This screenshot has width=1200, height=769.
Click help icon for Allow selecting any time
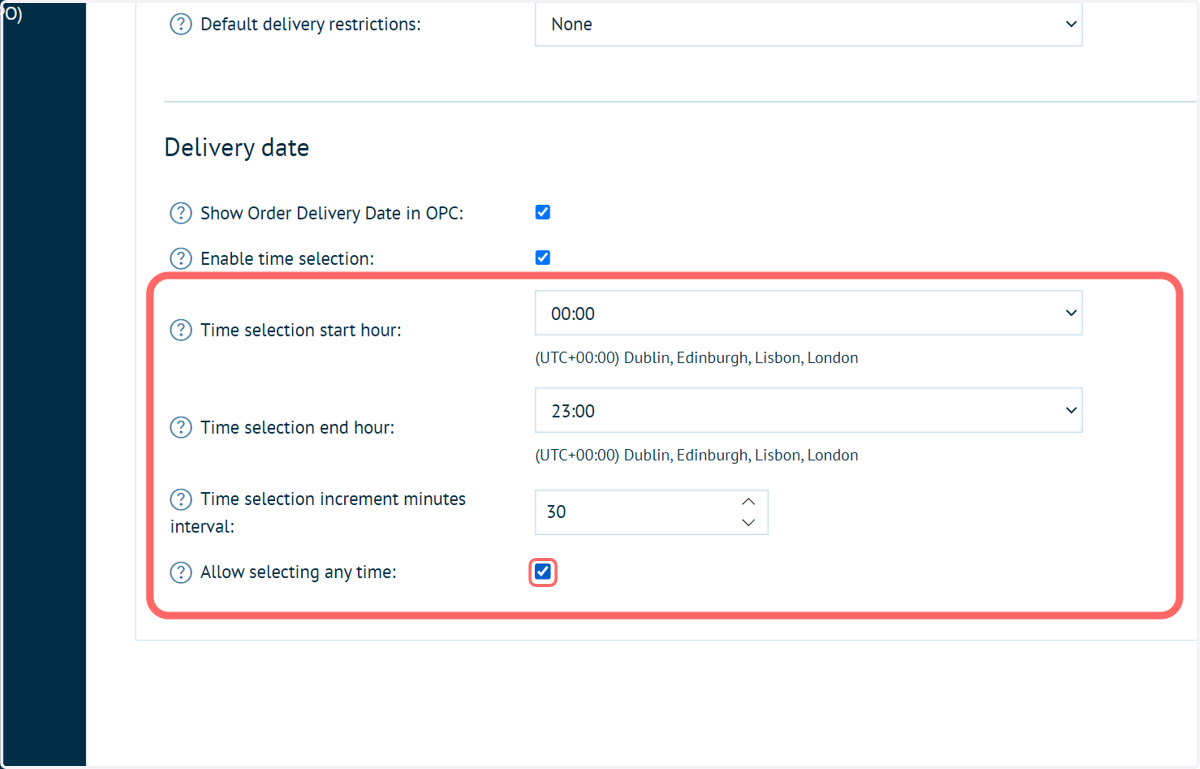(x=180, y=573)
